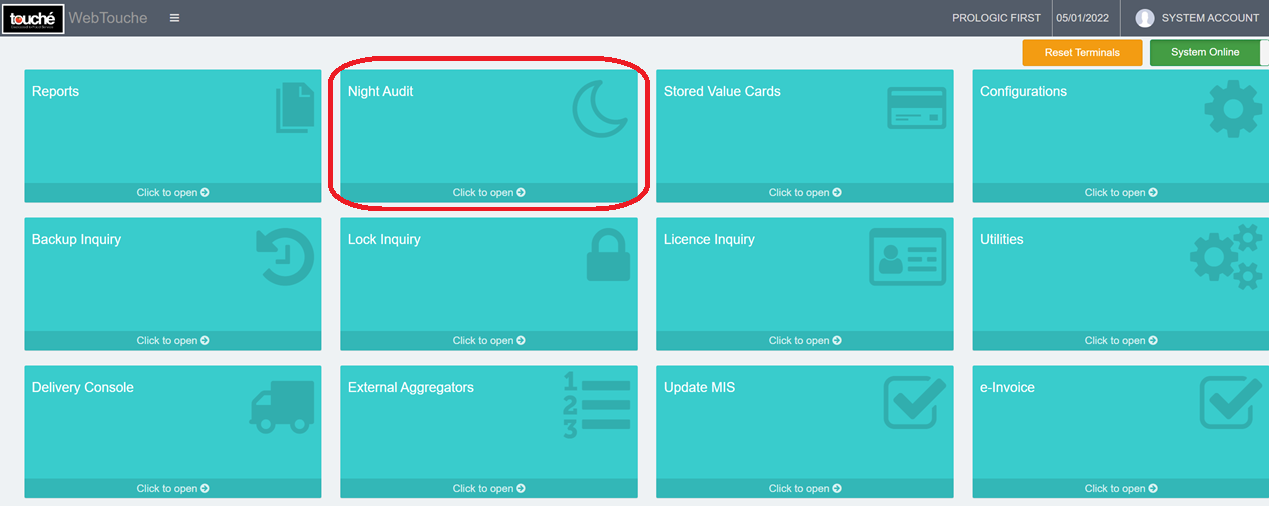This screenshot has width=1269, height=506.
Task: Click the Stored Value Cards card icon
Action: coord(916,108)
